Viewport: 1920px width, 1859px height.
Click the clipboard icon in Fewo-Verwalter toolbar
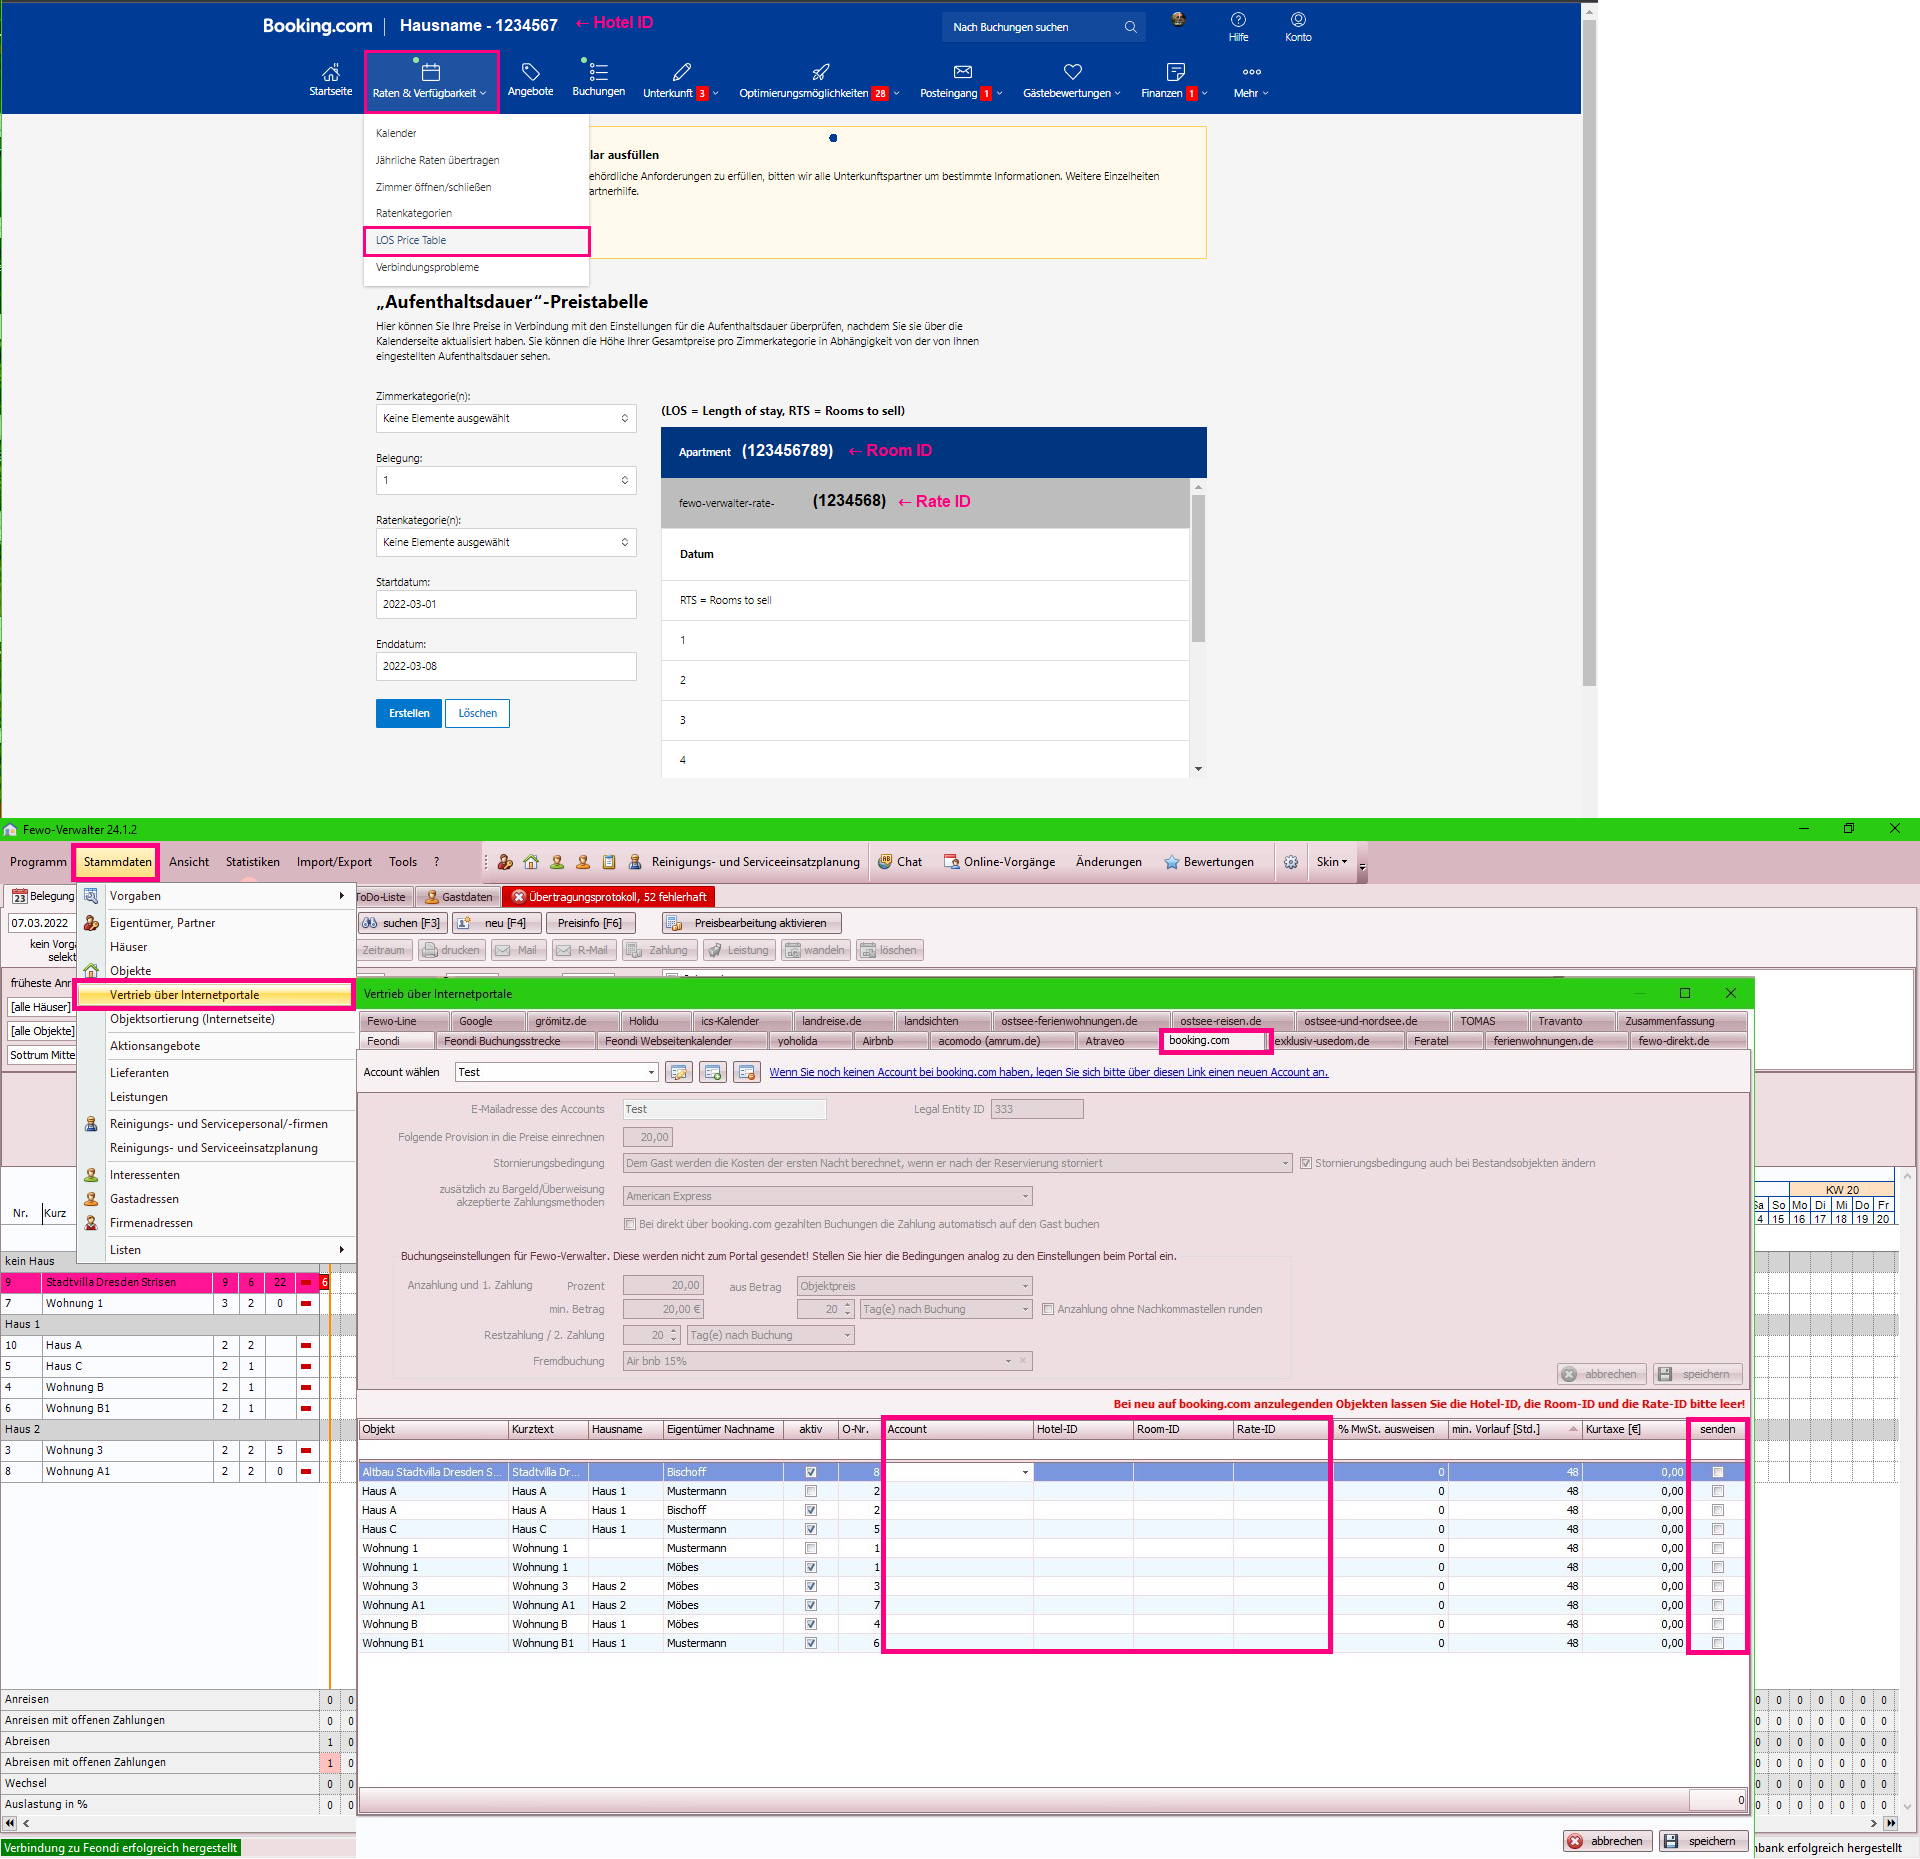click(x=608, y=862)
